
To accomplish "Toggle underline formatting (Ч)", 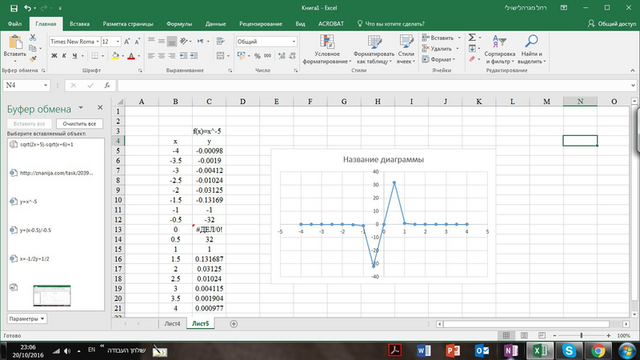I will [x=74, y=56].
